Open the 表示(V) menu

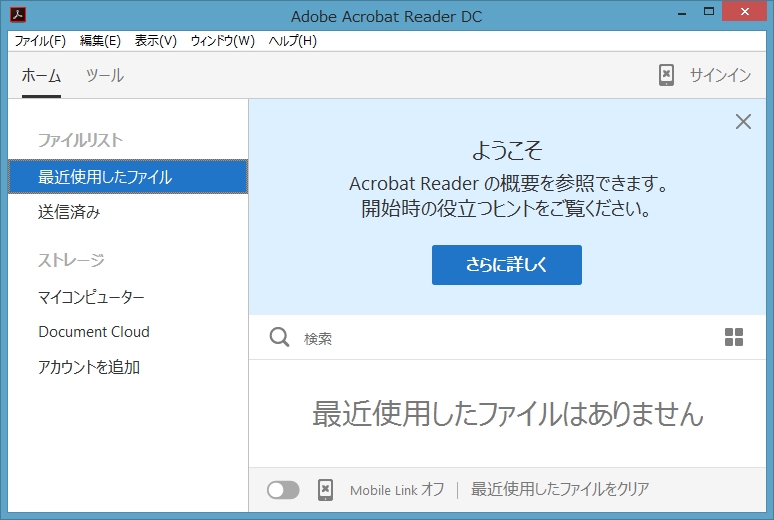(x=155, y=40)
